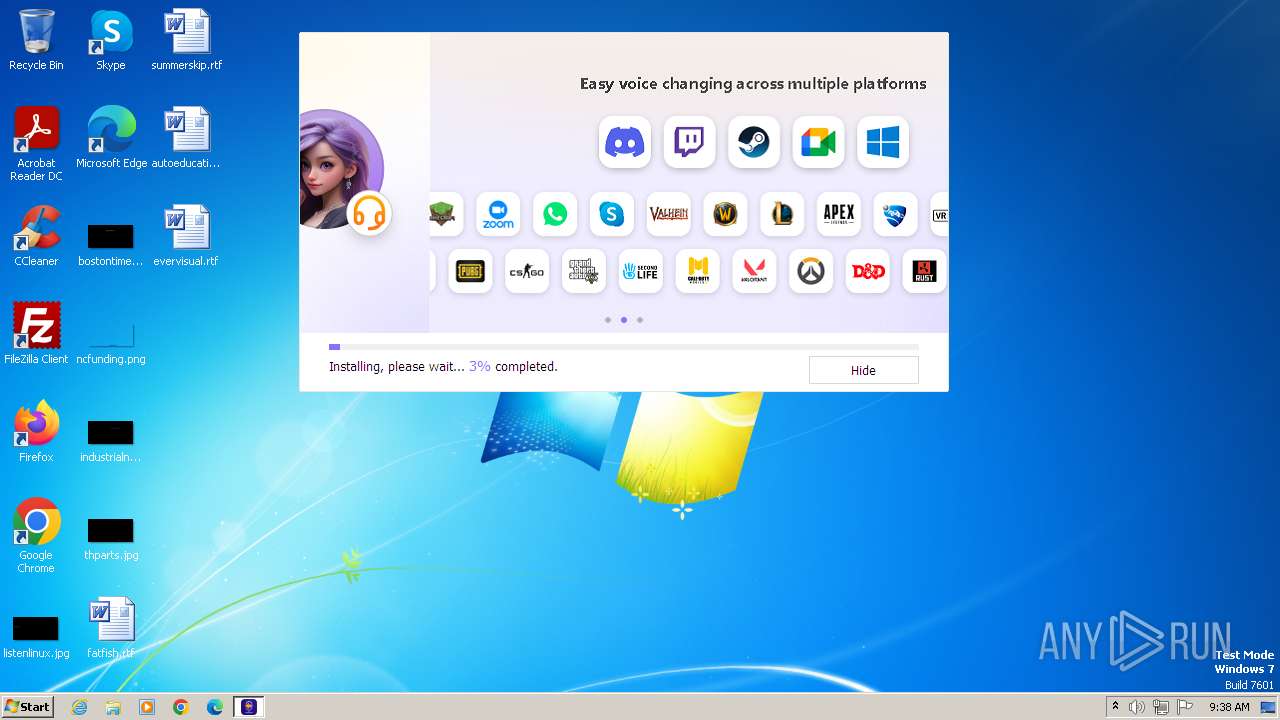
Task: Select the first slide indicator dot
Action: point(608,320)
